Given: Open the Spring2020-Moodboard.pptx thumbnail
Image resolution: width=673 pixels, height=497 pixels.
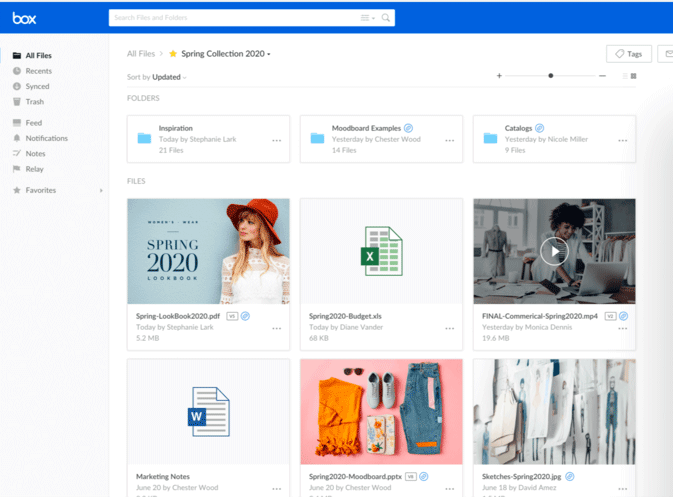Looking at the screenshot, I should point(382,412).
